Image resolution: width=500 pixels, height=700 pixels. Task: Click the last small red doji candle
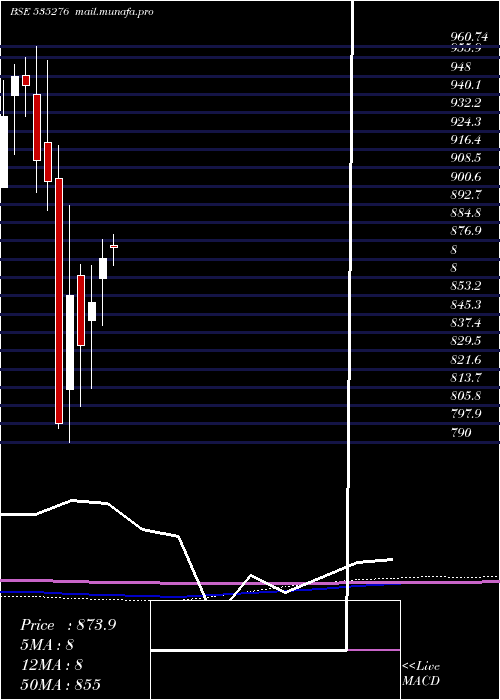pos(114,246)
